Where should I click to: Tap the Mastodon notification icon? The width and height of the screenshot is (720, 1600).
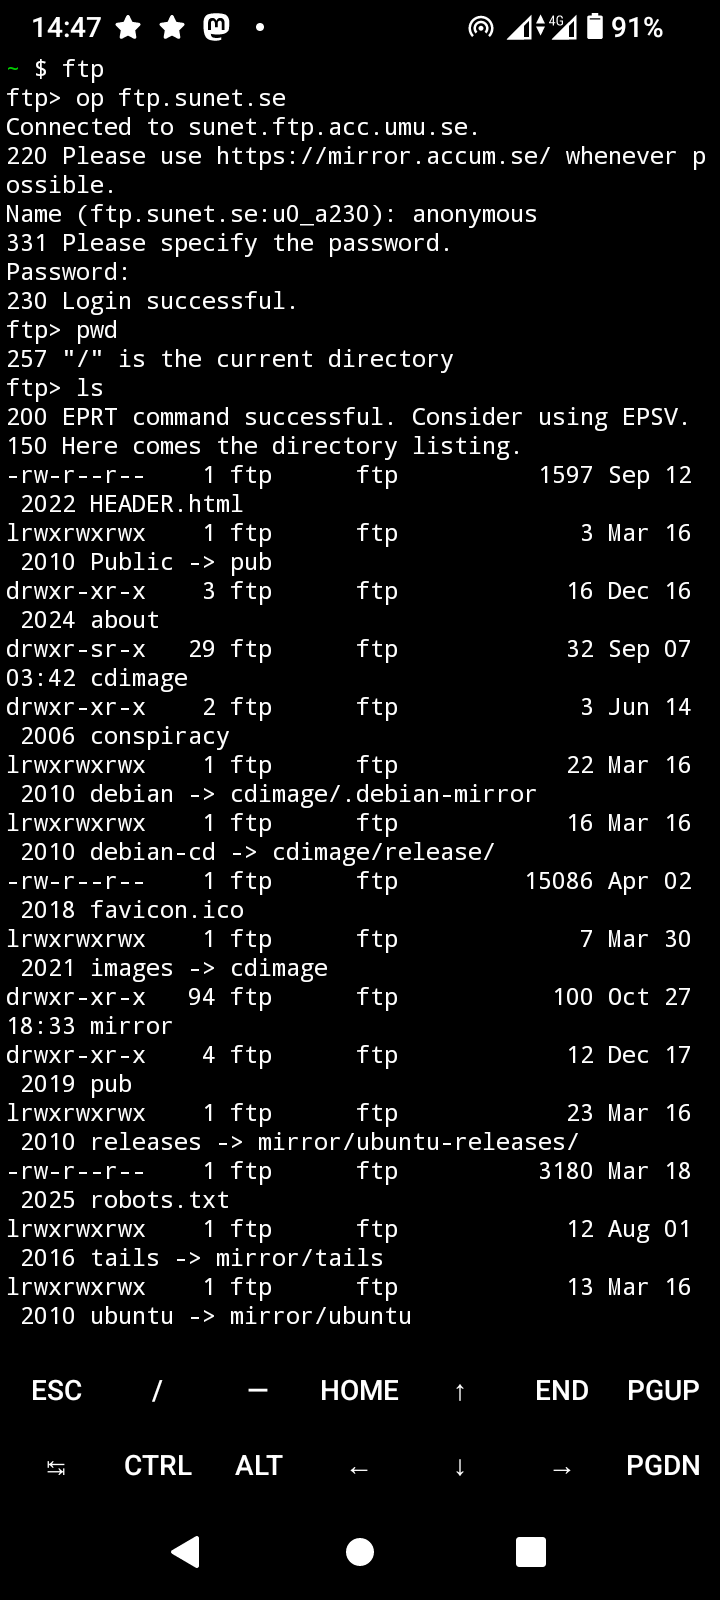(x=215, y=28)
